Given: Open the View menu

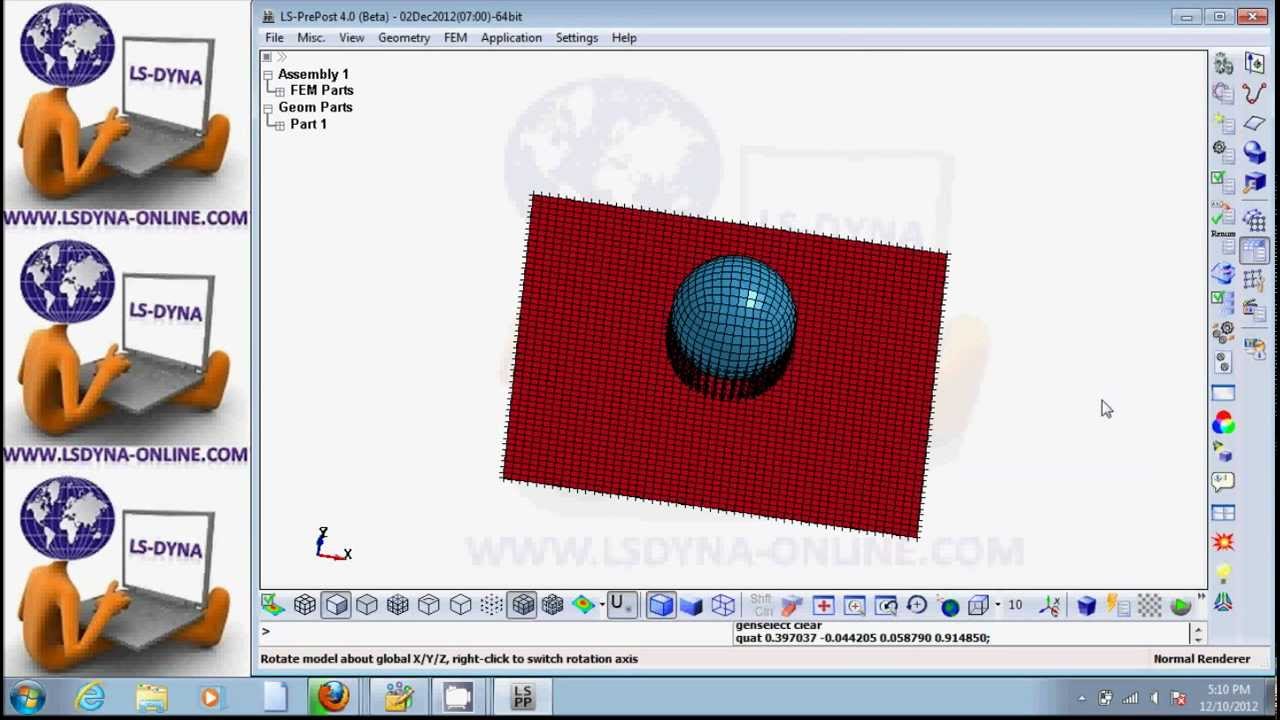Looking at the screenshot, I should (351, 38).
